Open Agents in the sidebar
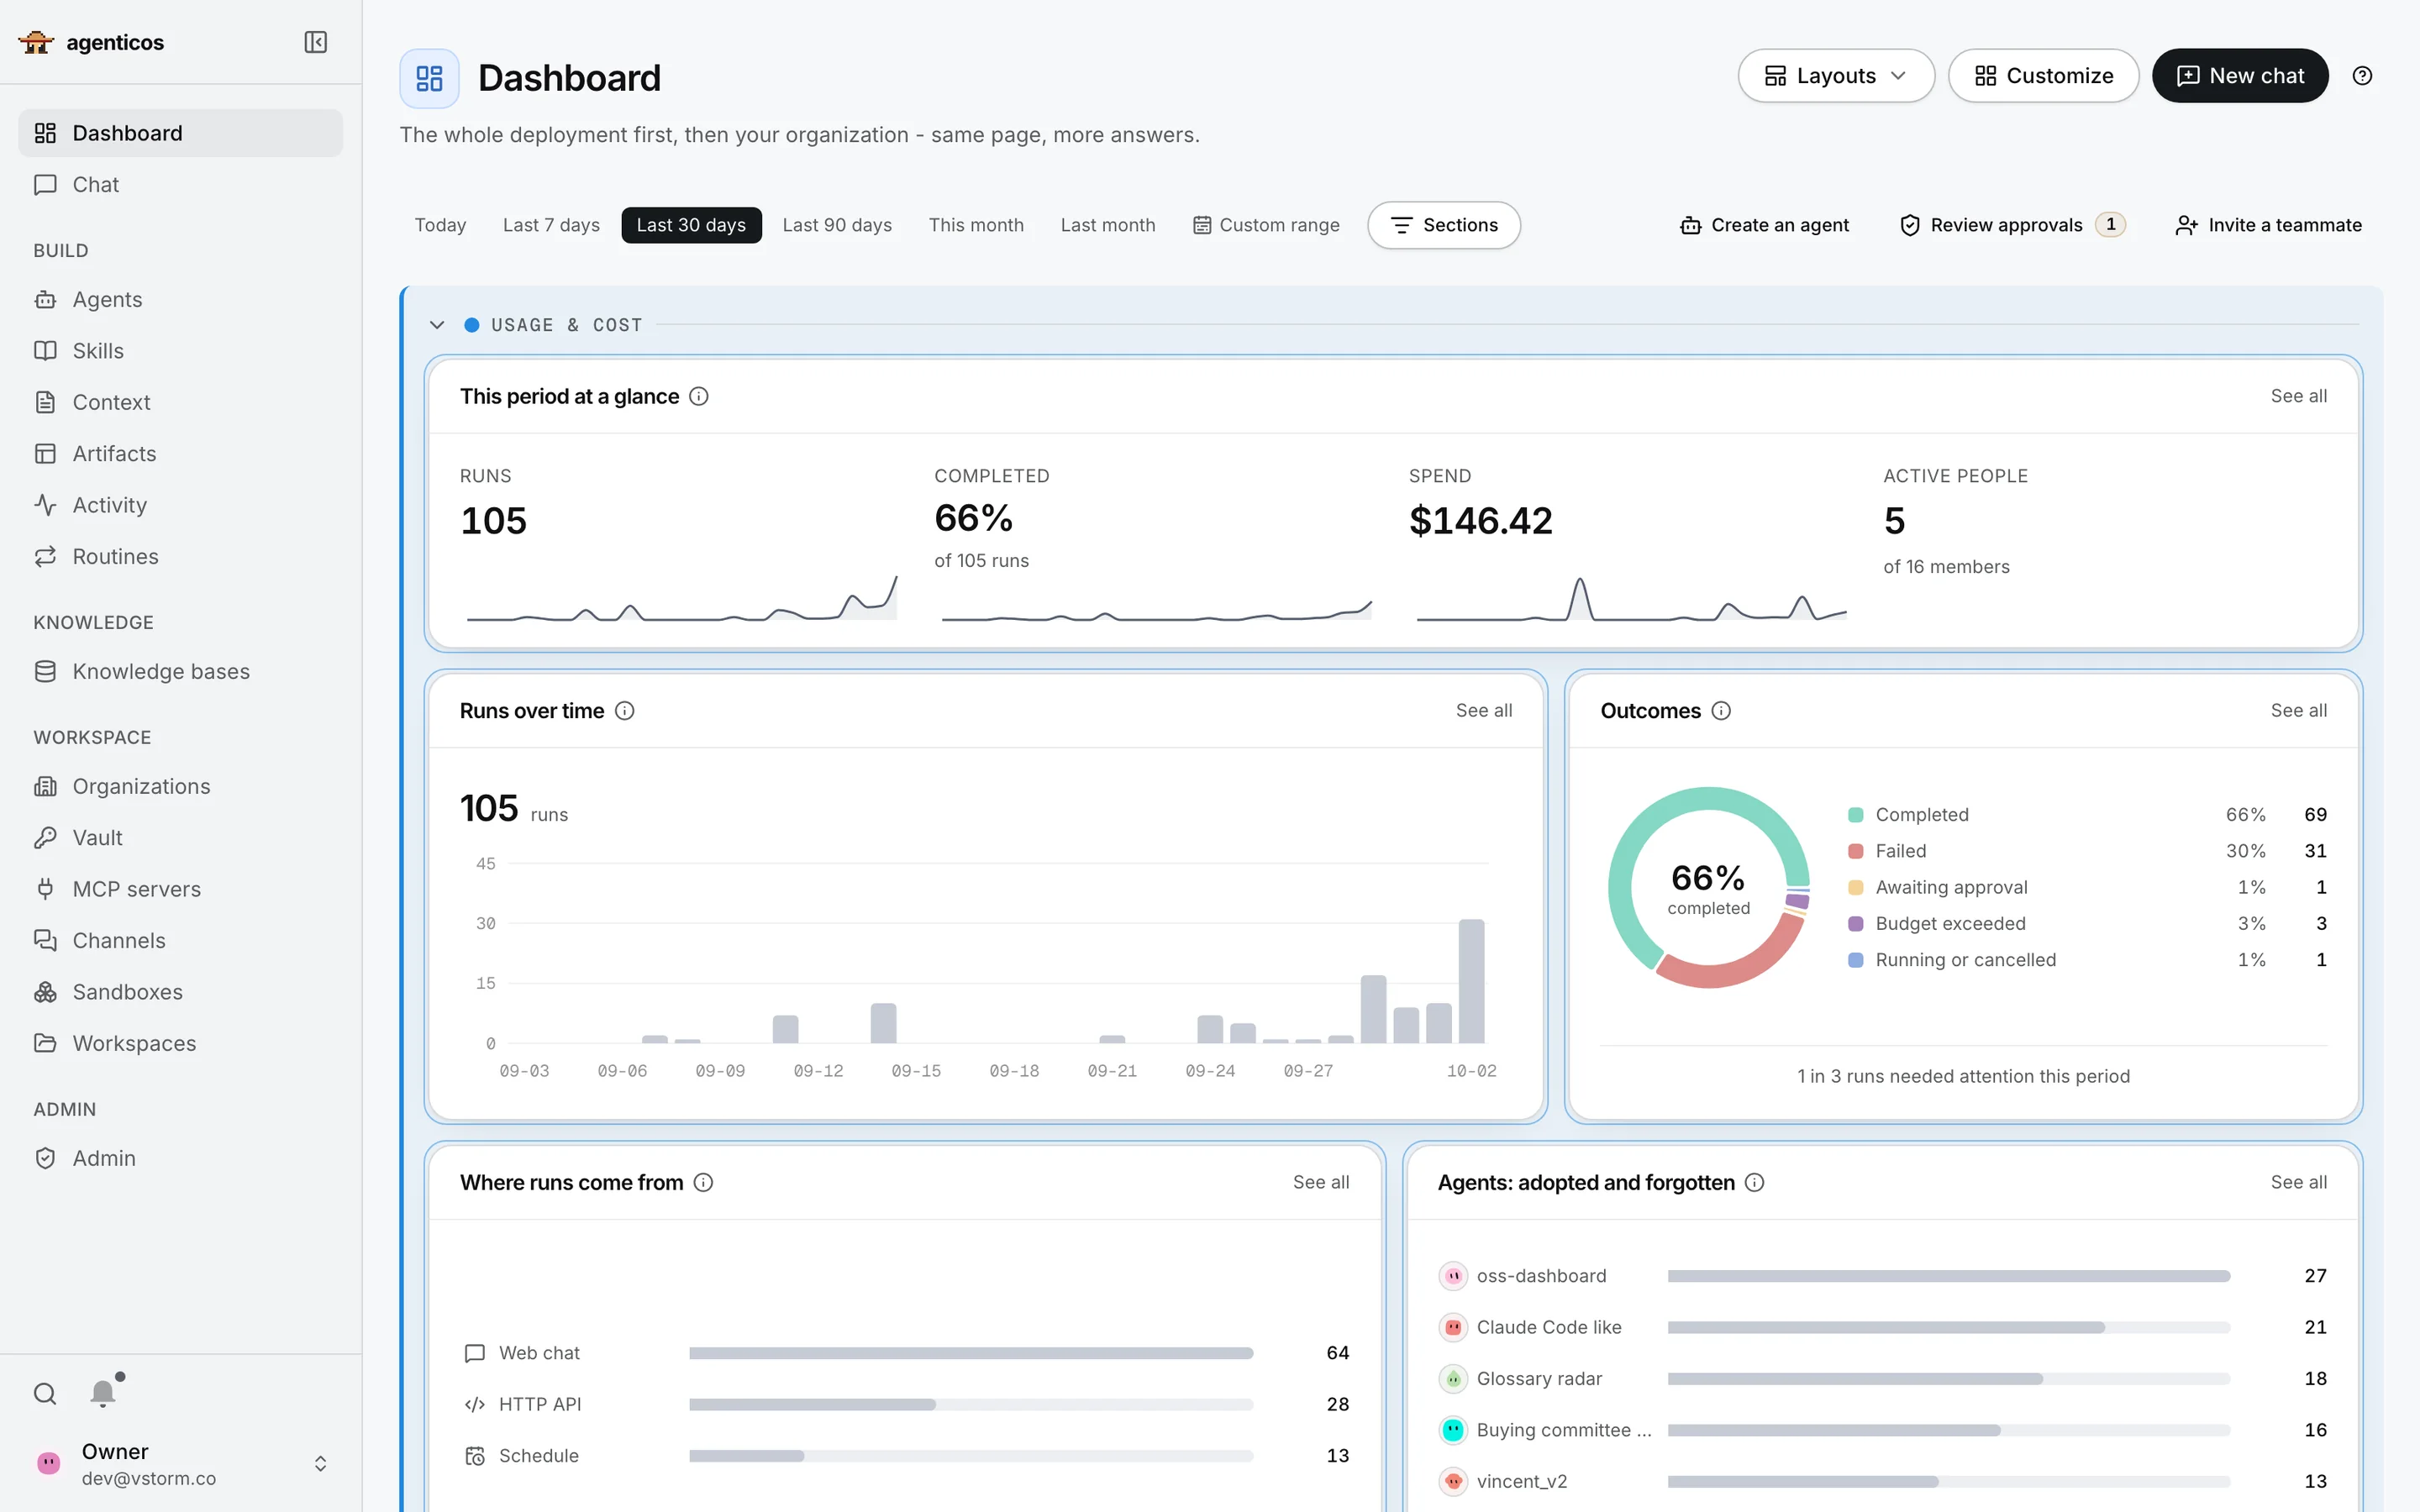This screenshot has width=2420, height=1512. coord(180,300)
